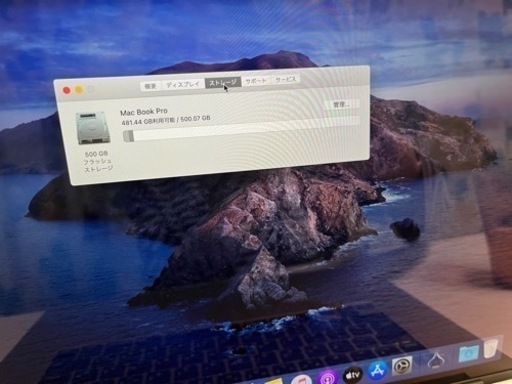Close the About This Mac window

click(67, 90)
